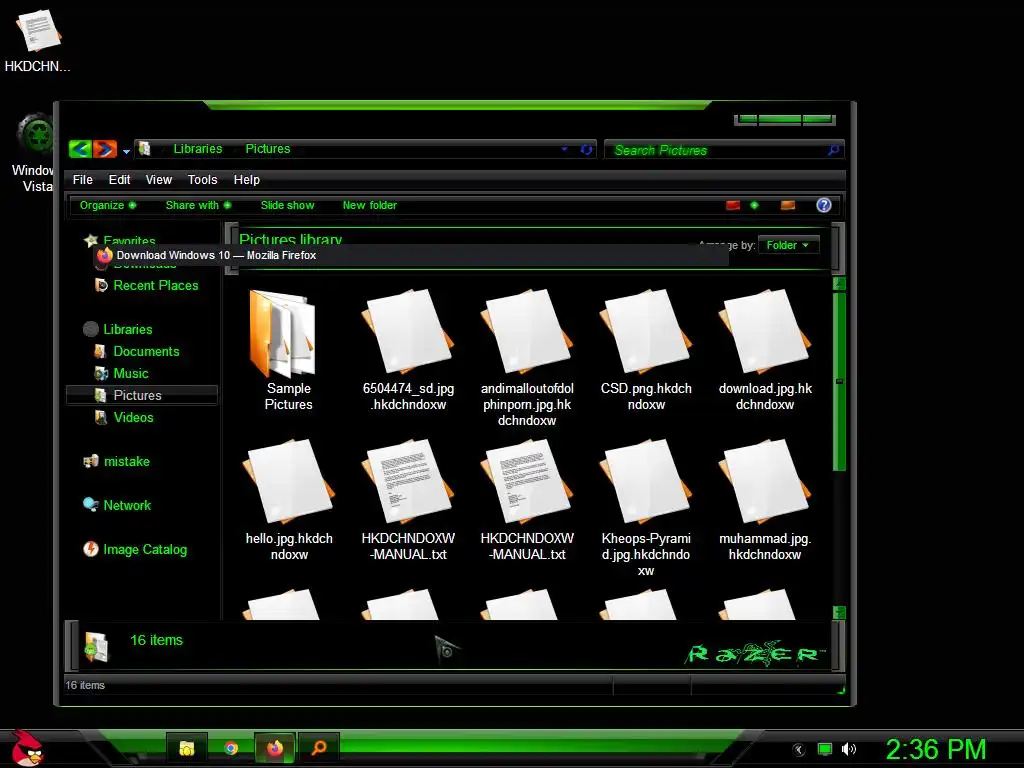Screen dimensions: 1024x768
Task: Select download.jpg.hkdchndoxw file
Action: coord(765,351)
